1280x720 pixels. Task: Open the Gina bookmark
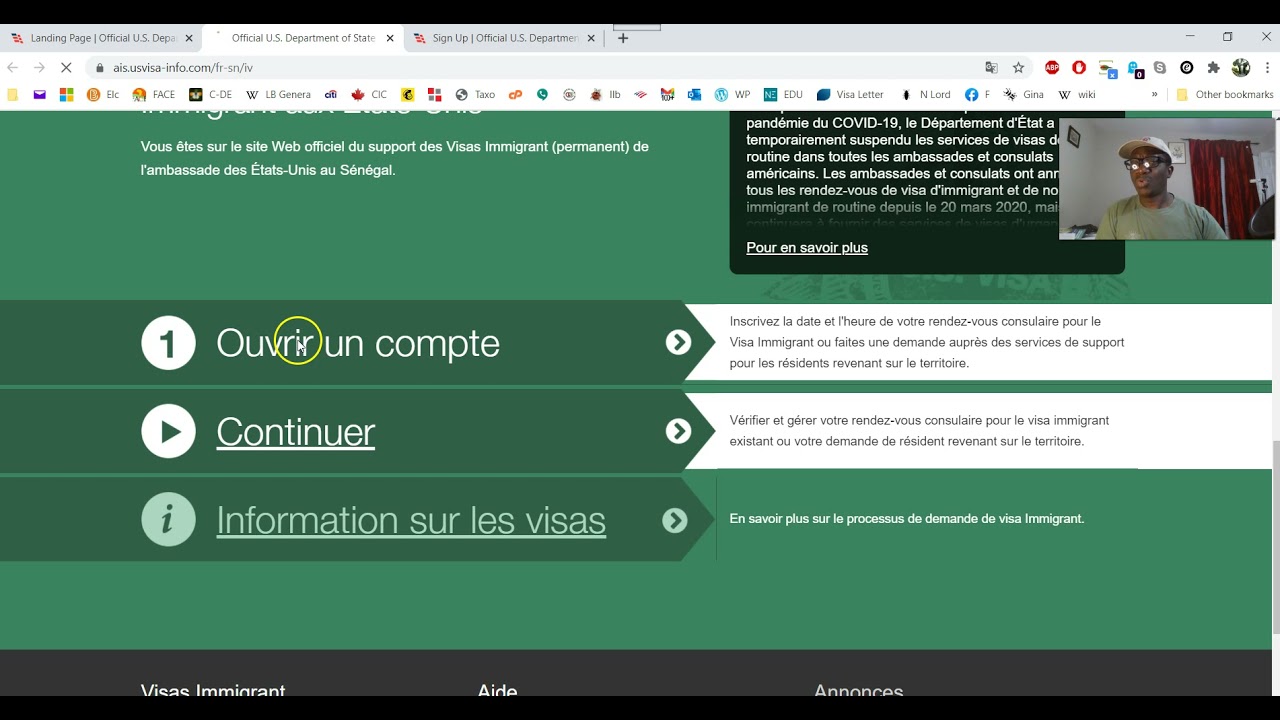[x=1024, y=95]
